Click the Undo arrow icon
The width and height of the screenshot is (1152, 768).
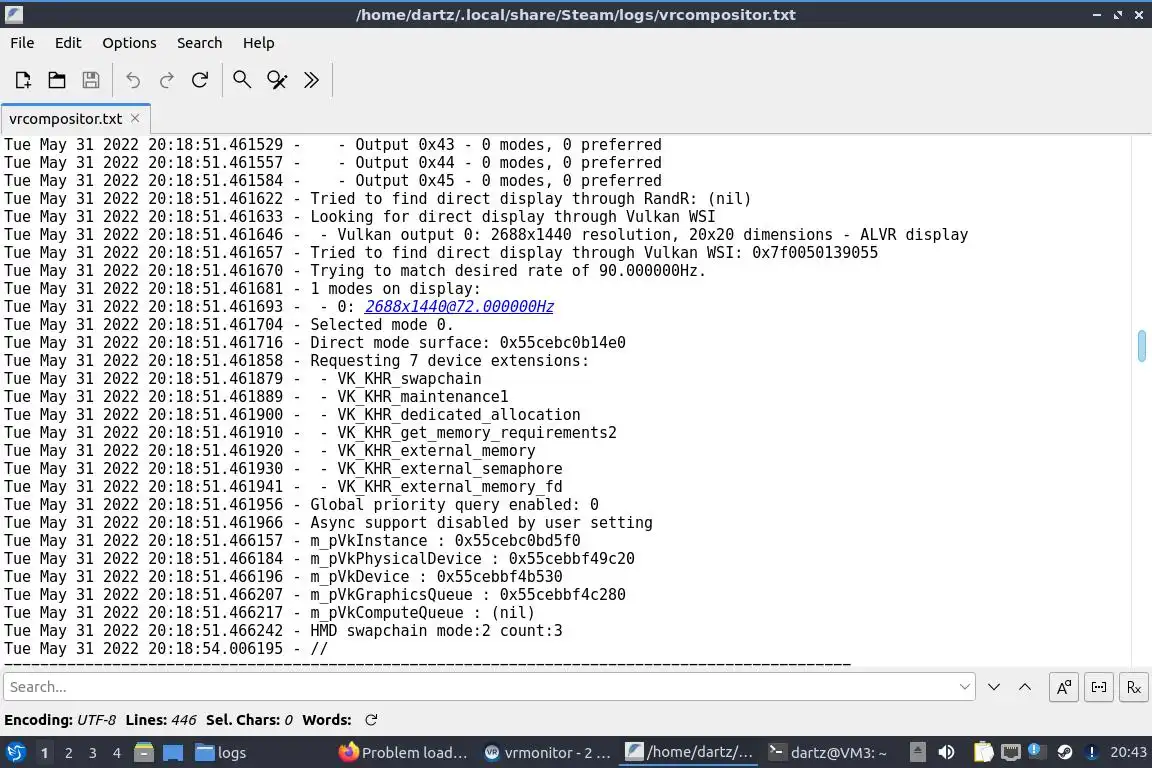click(133, 79)
